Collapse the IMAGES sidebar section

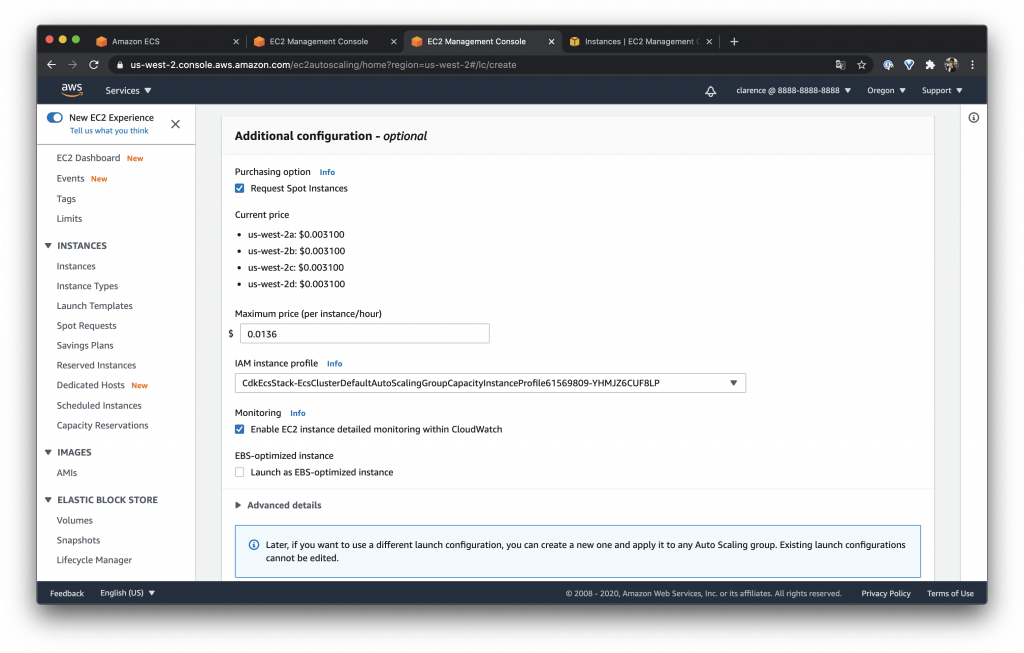[x=48, y=452]
